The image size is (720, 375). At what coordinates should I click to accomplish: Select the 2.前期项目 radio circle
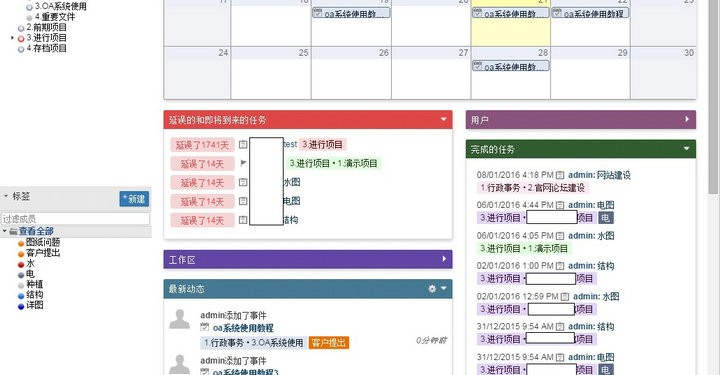click(21, 28)
